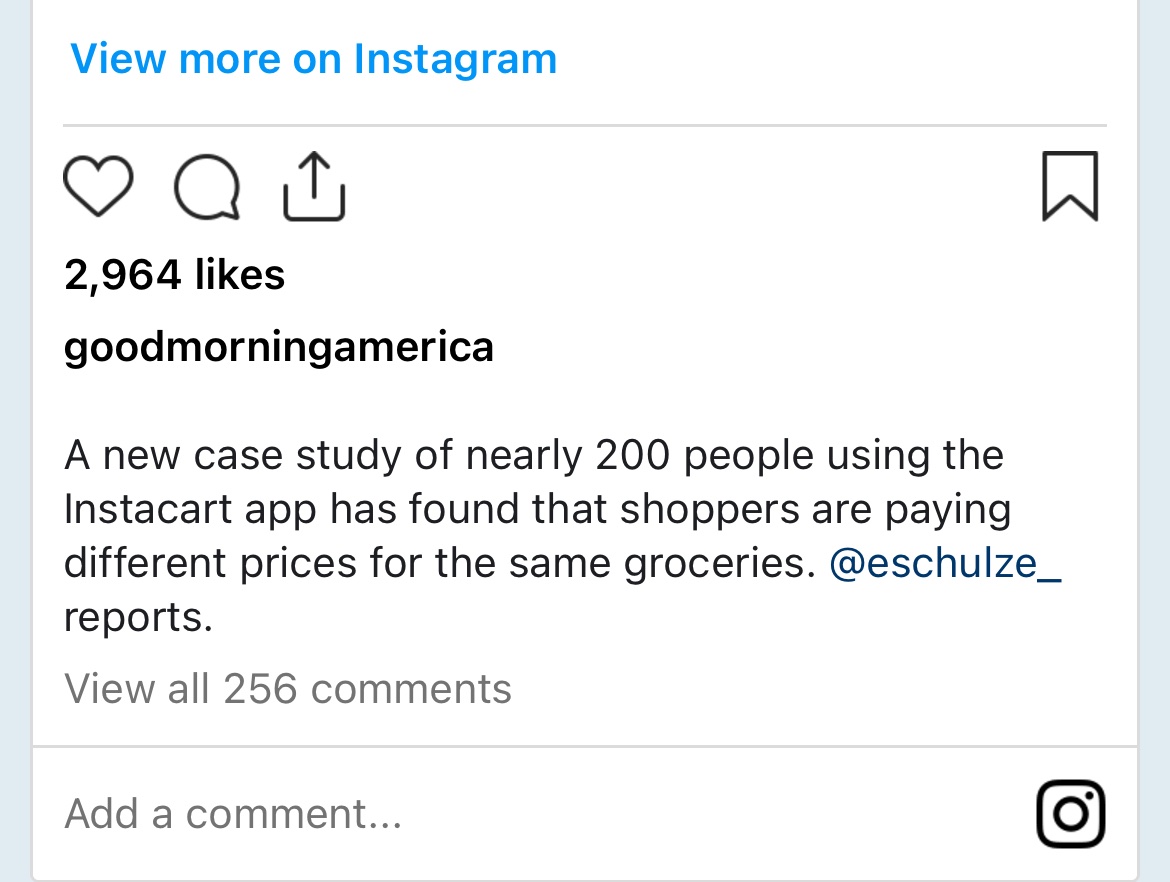The width and height of the screenshot is (1170, 882).
Task: Click the "2,964 likes" count
Action: [175, 275]
